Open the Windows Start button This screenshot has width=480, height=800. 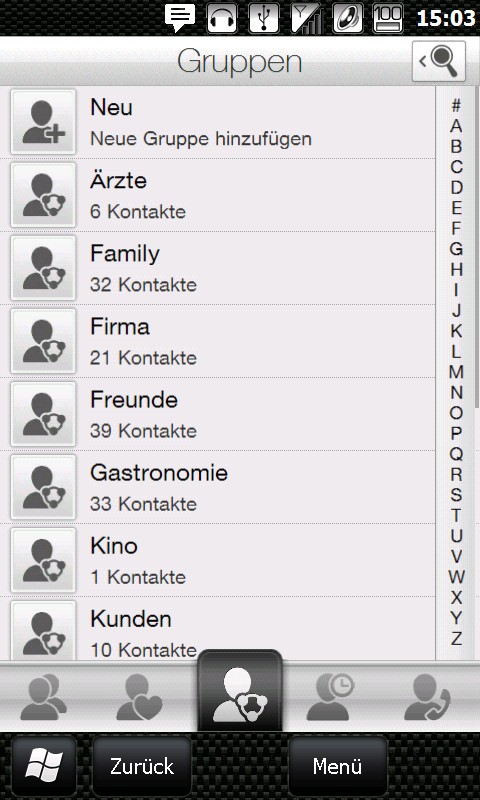pos(44,766)
